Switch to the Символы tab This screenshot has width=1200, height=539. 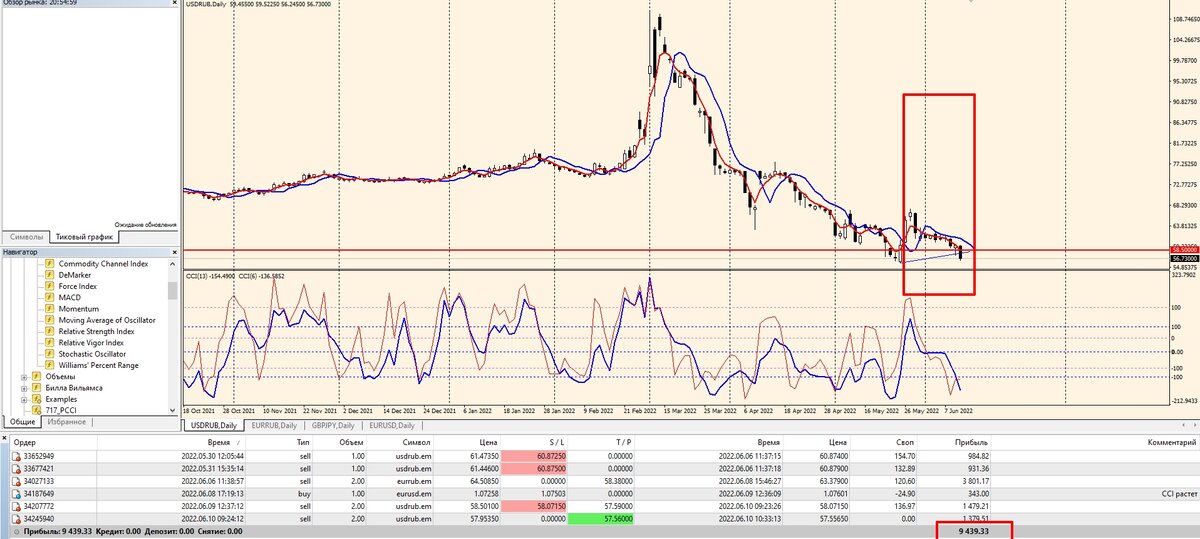tap(27, 236)
